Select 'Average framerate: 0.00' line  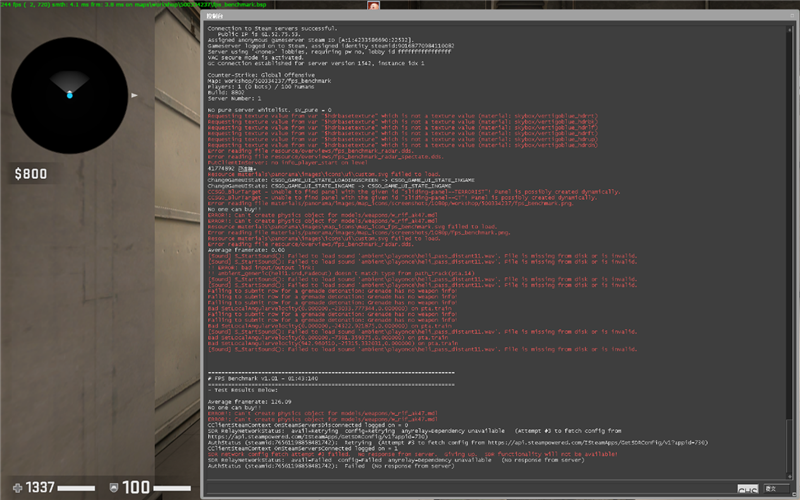click(246, 250)
